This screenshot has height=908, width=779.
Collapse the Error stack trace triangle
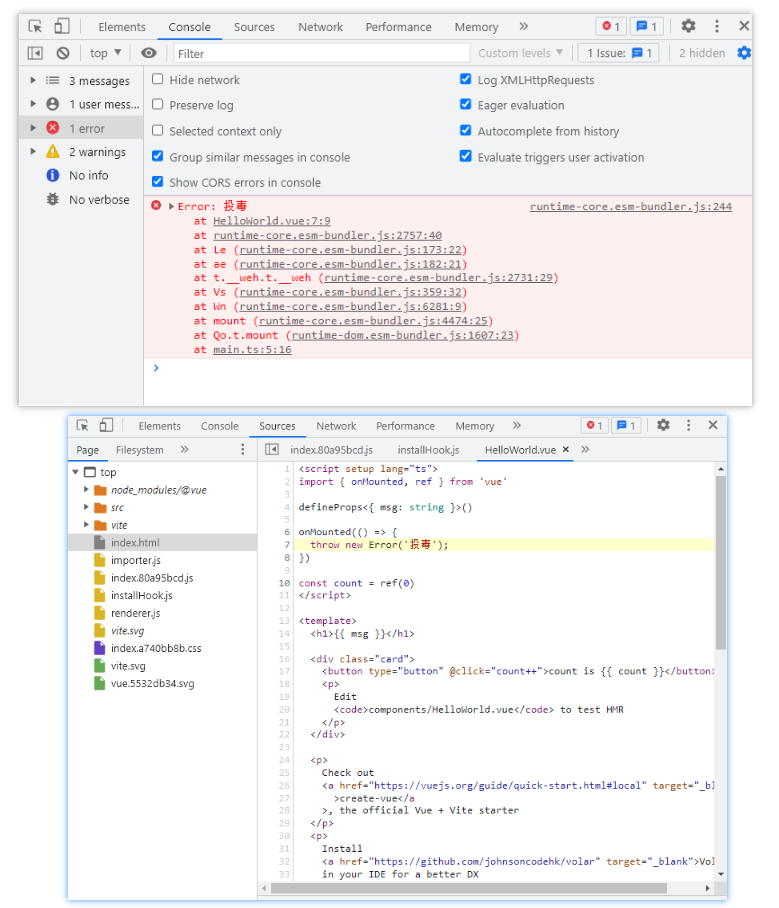click(171, 206)
